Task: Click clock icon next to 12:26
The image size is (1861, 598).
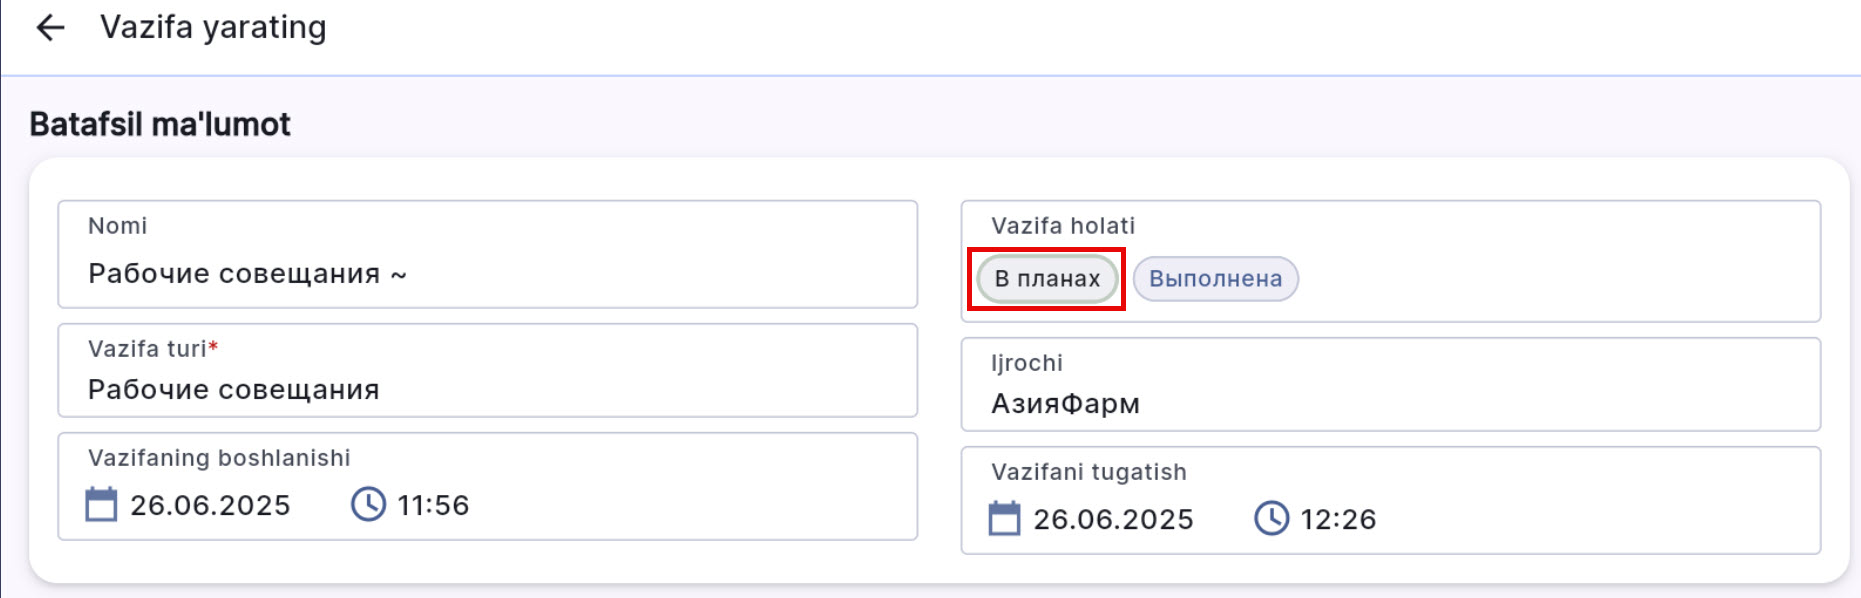Action: 1271,518
